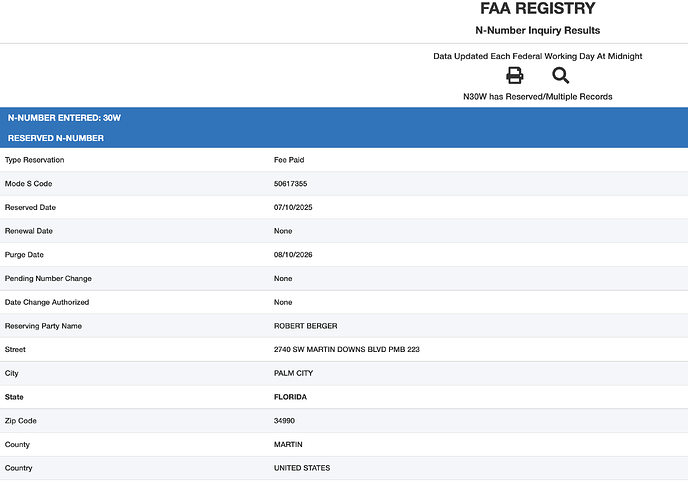Select the 'Zip Code' label
The height and width of the screenshot is (500, 688).
21,421
